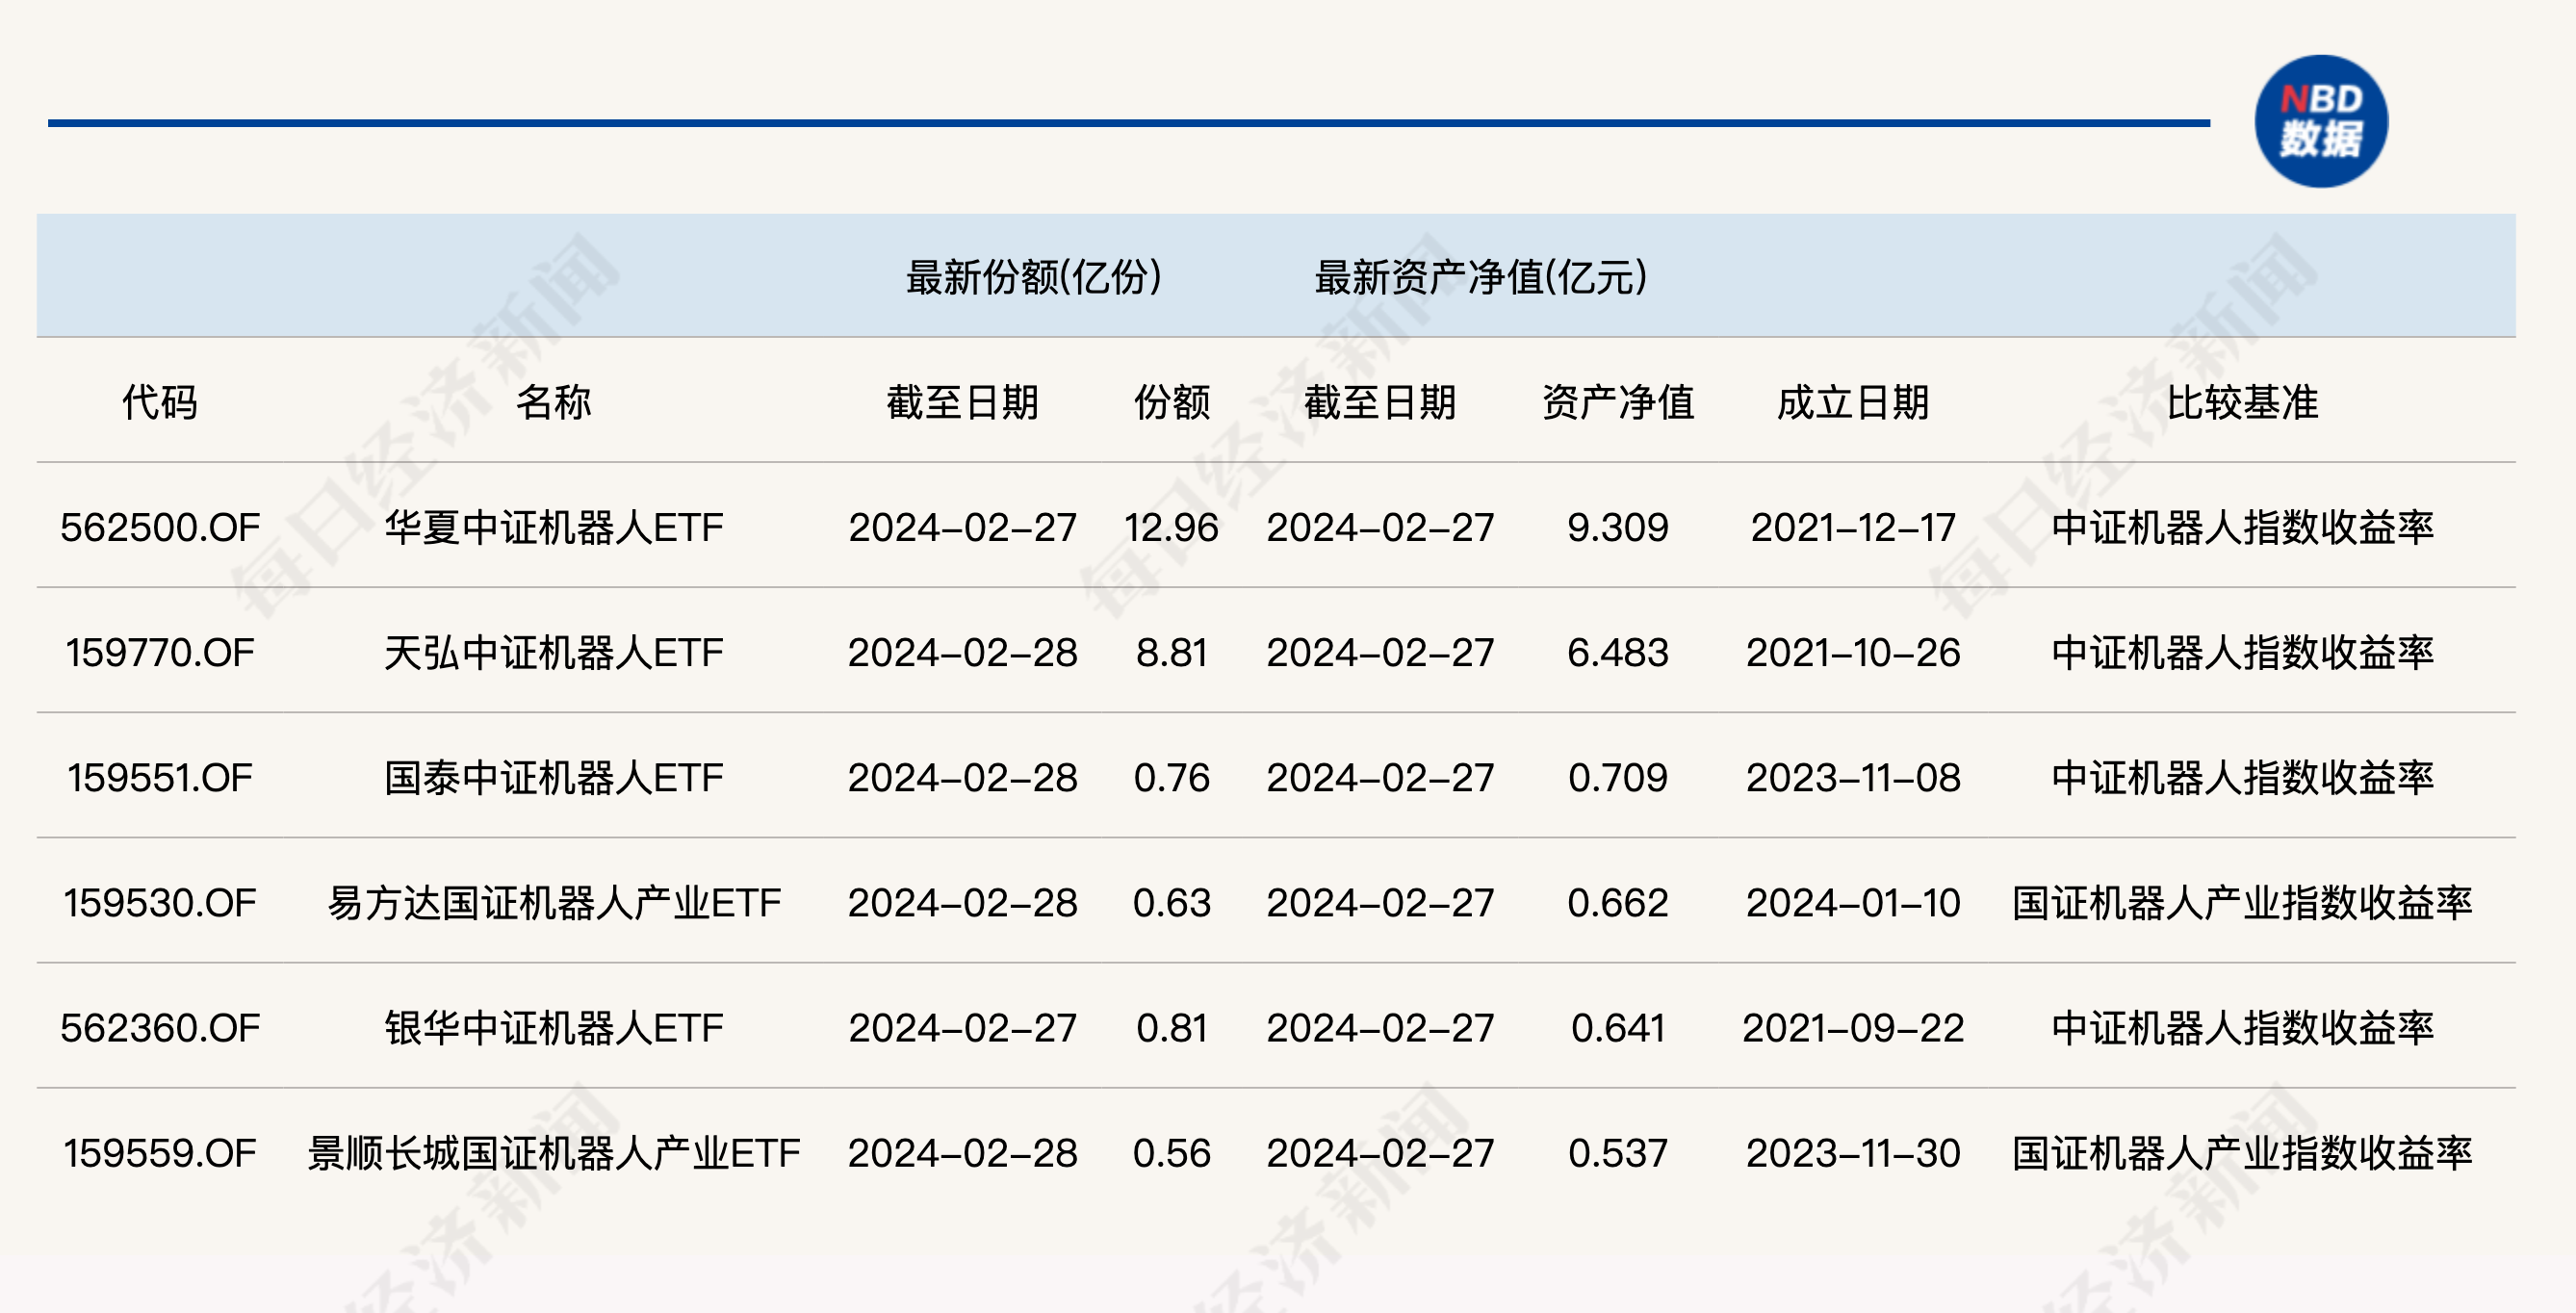Click fund name 国泰中证机器人ETF
The height and width of the screenshot is (1313, 2576).
pyautogui.click(x=554, y=777)
